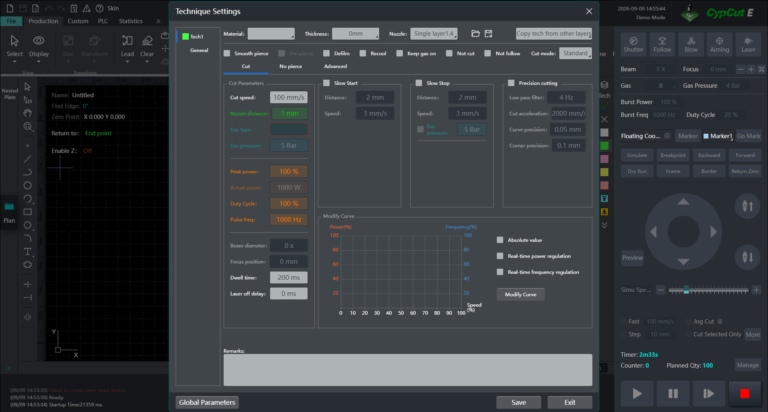Open the Advanced tab
Viewport: 768px width, 412px height.
[336, 66]
